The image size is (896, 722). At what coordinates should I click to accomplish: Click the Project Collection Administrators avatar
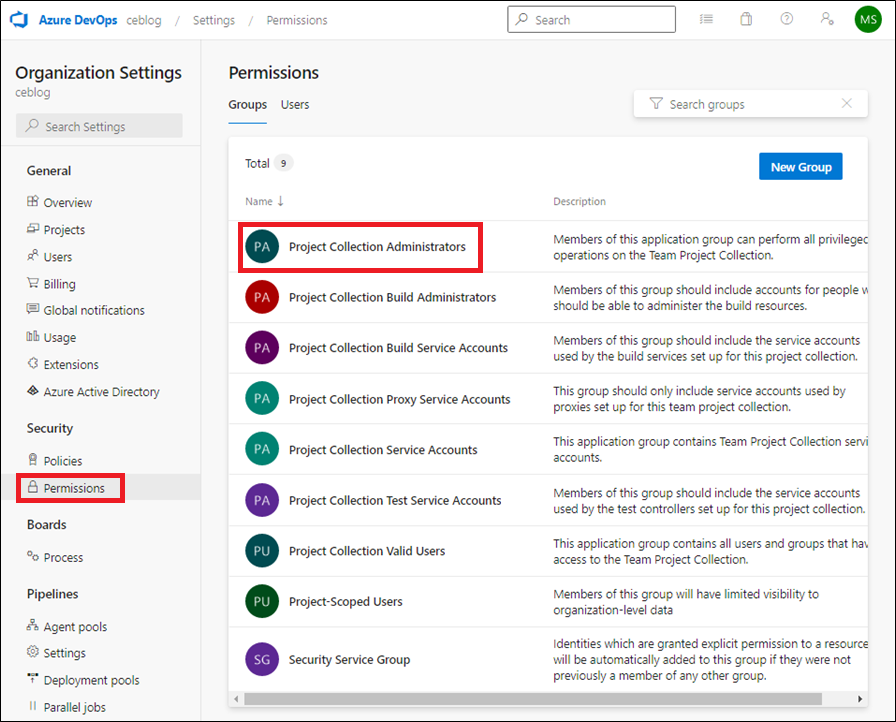click(262, 247)
